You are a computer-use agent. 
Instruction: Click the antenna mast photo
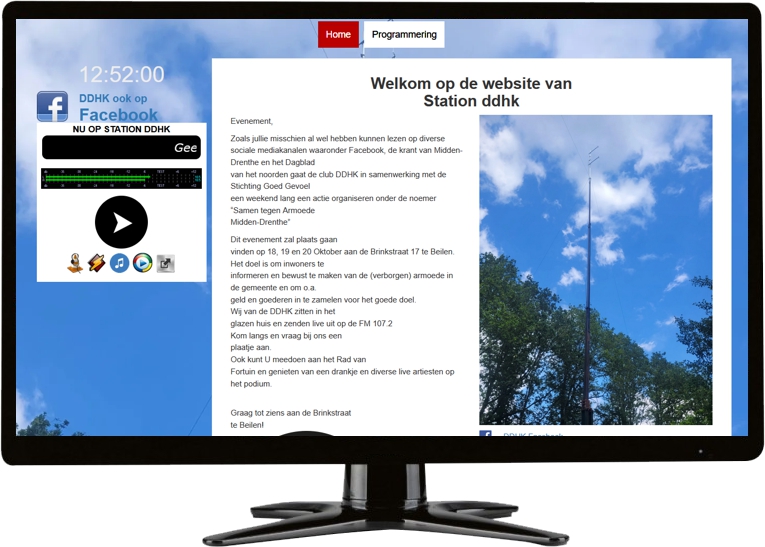coord(596,270)
